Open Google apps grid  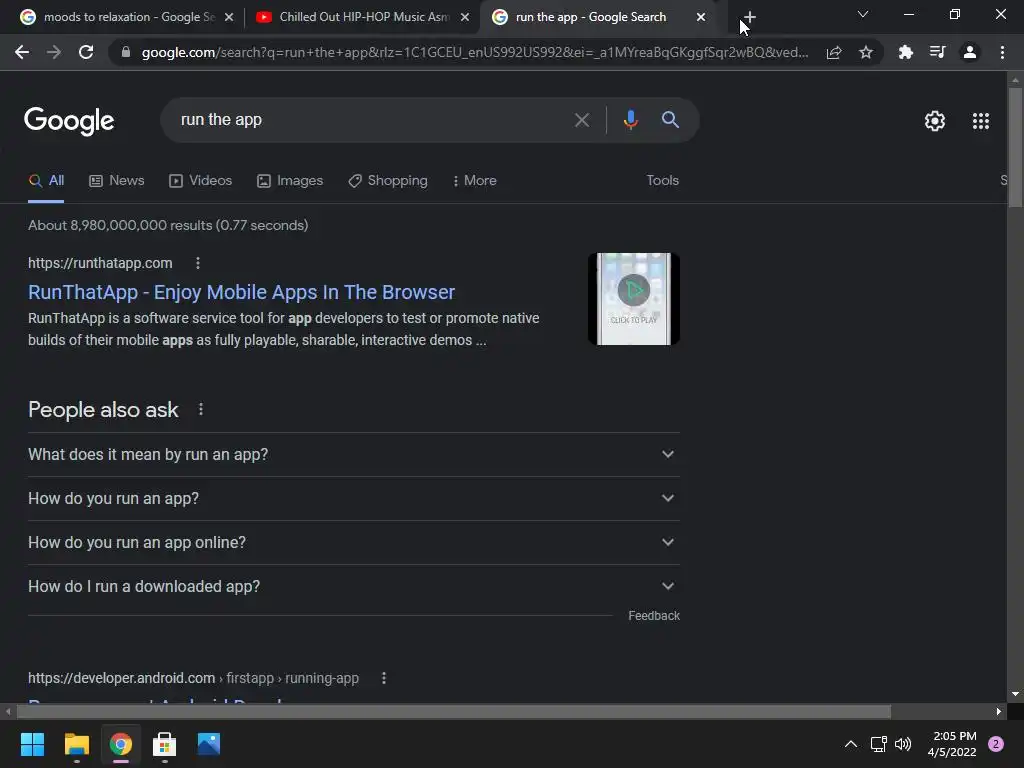(x=981, y=121)
